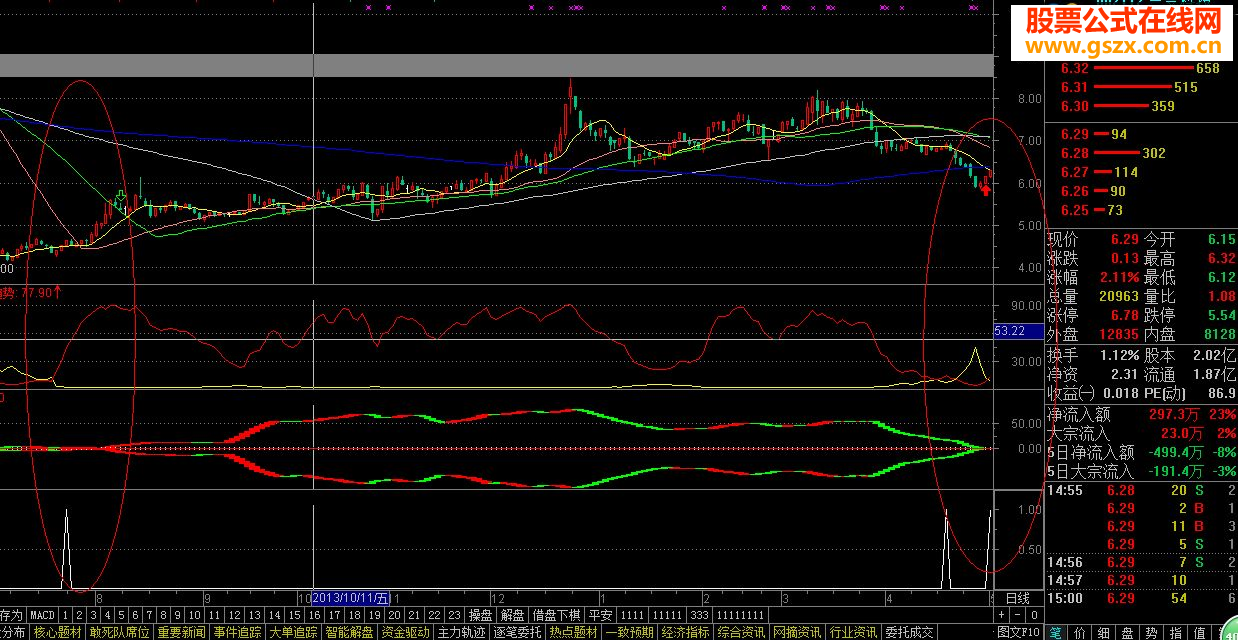Viewport: 1238px width, 640px height.
Task: Click the 15:00 last trade row
Action: 1141,598
